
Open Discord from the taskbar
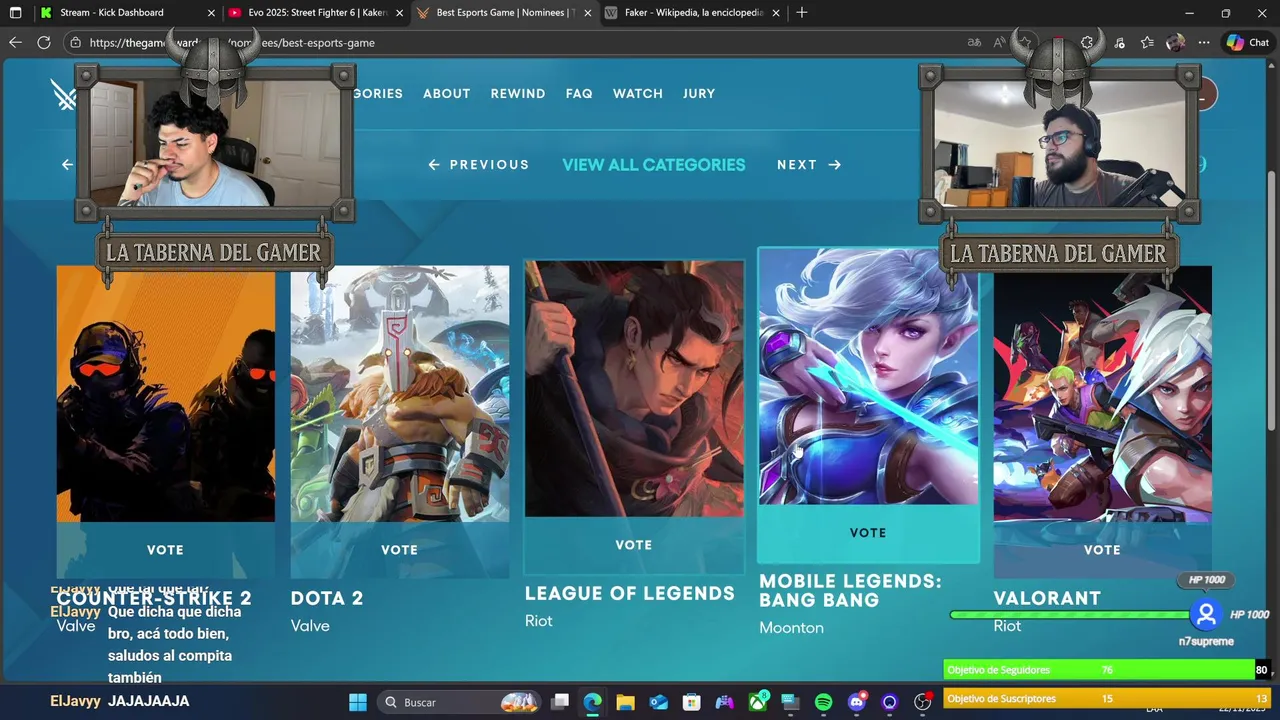tap(856, 702)
